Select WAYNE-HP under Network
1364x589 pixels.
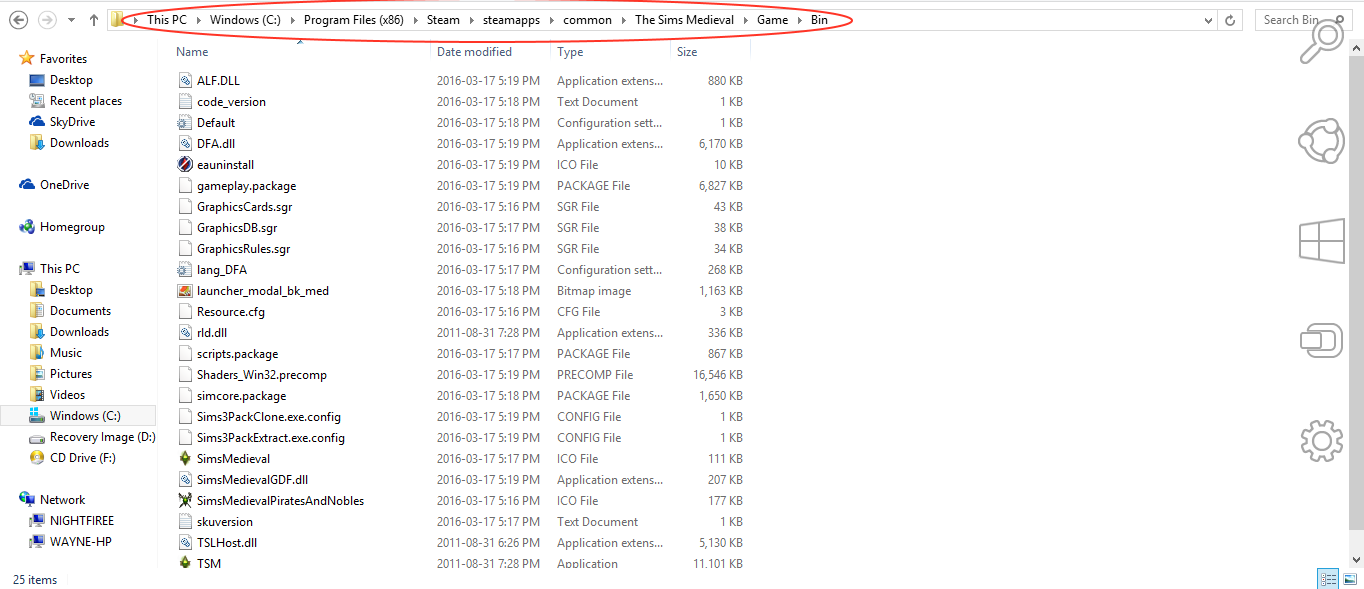81,542
